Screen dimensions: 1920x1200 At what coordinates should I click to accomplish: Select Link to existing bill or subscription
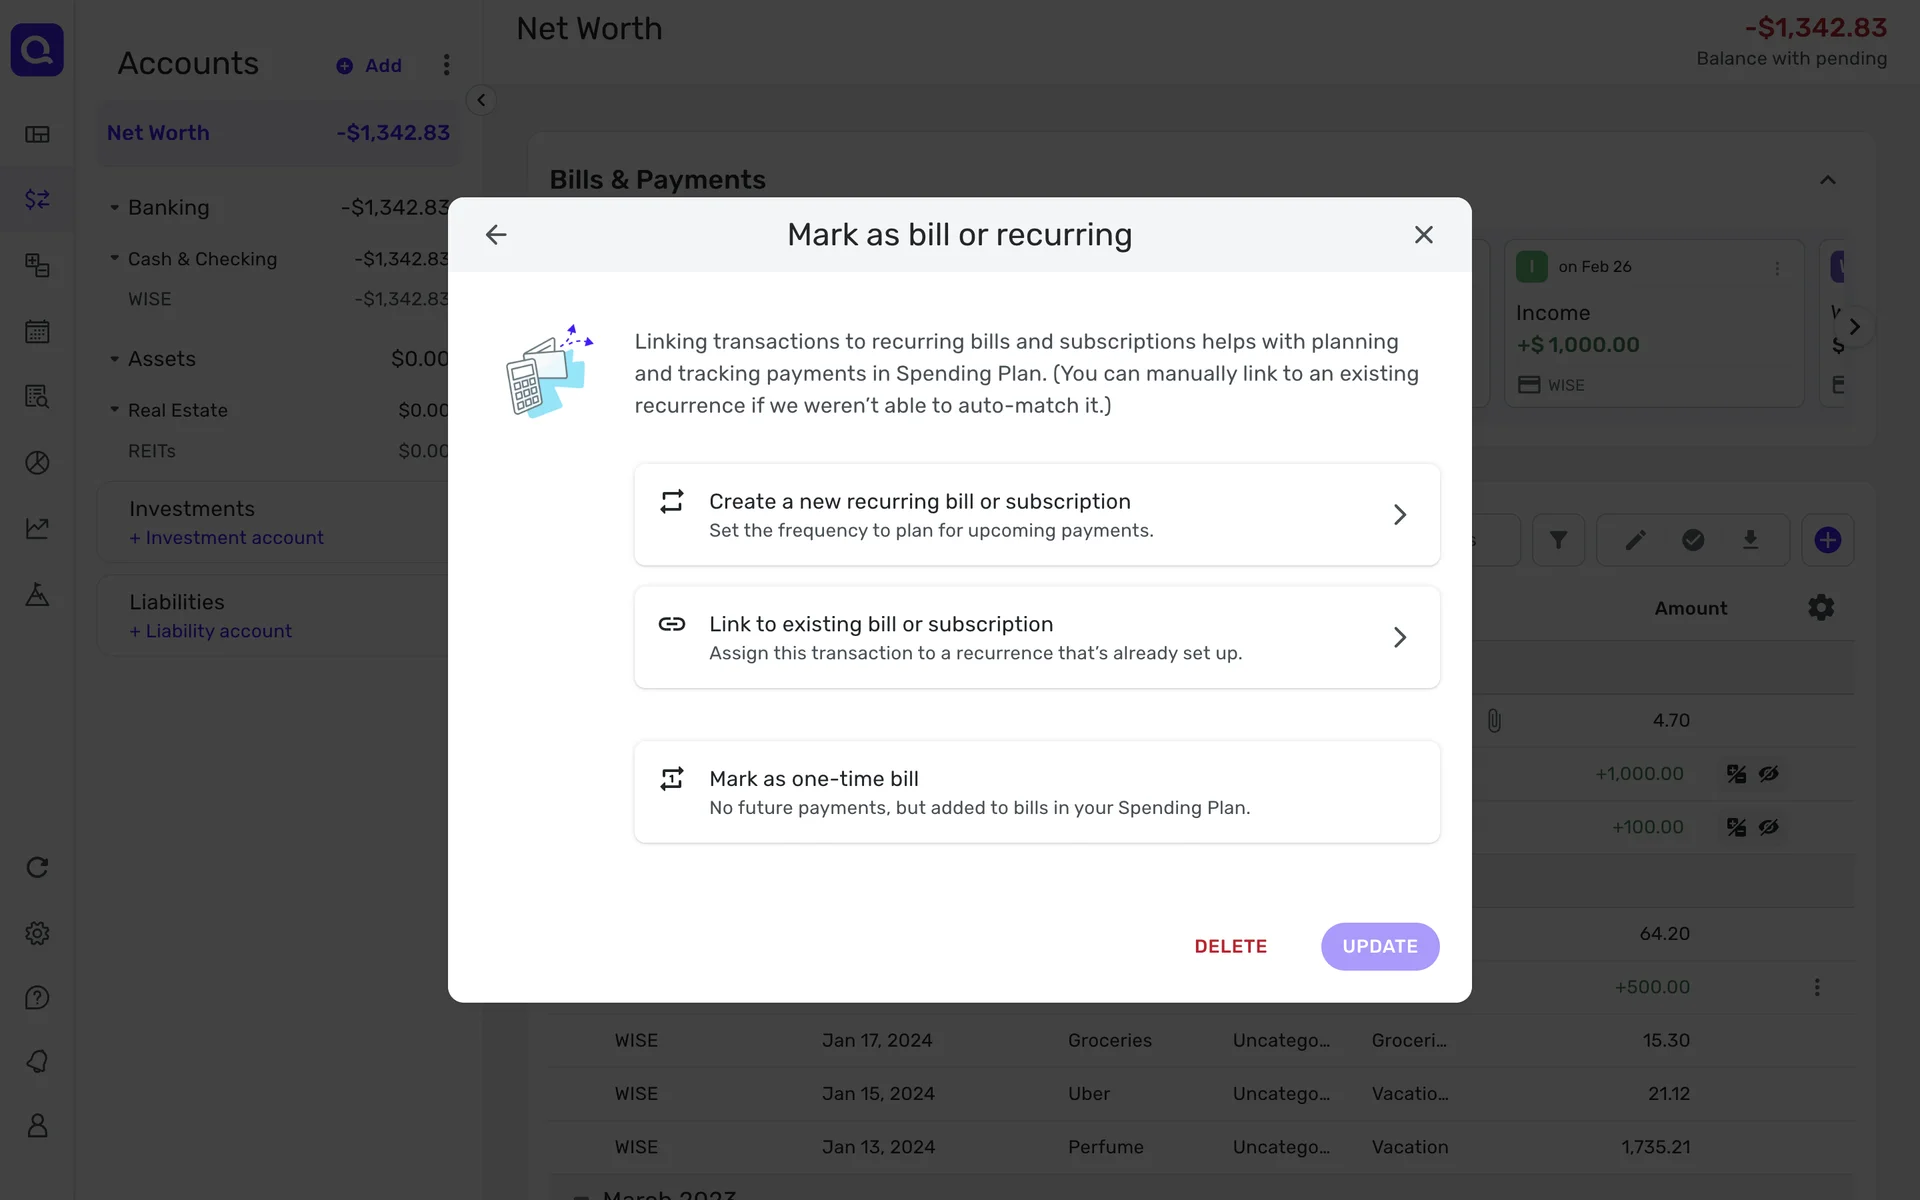1036,638
